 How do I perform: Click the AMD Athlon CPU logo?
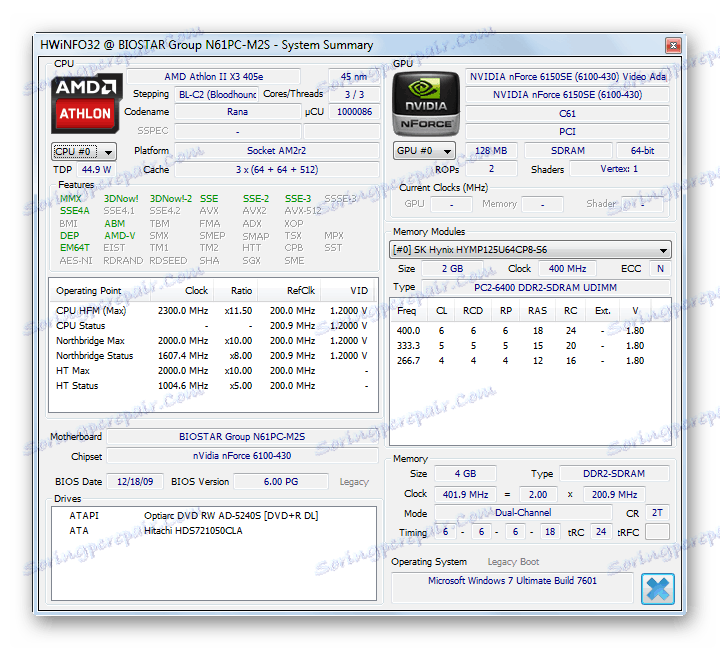coord(87,103)
